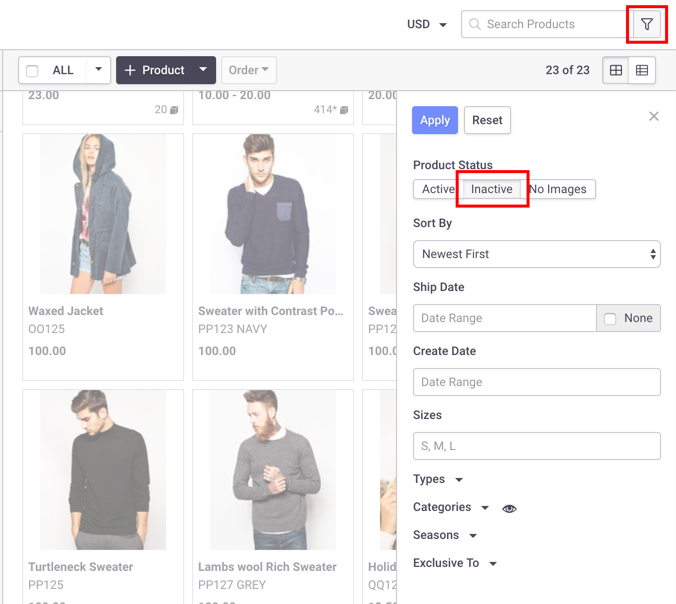Screen dimensions: 676x604
Task: Expand the Seasons filter section
Action: coord(444,535)
